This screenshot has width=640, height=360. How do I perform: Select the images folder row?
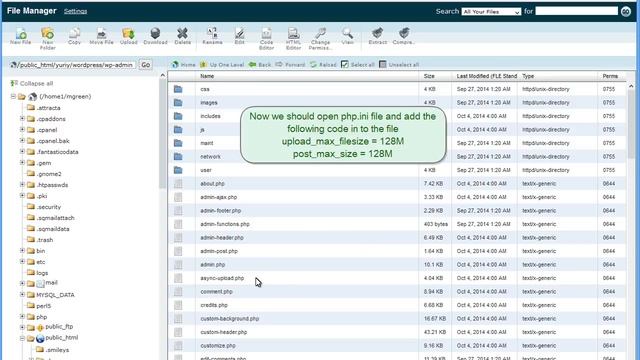[396, 102]
